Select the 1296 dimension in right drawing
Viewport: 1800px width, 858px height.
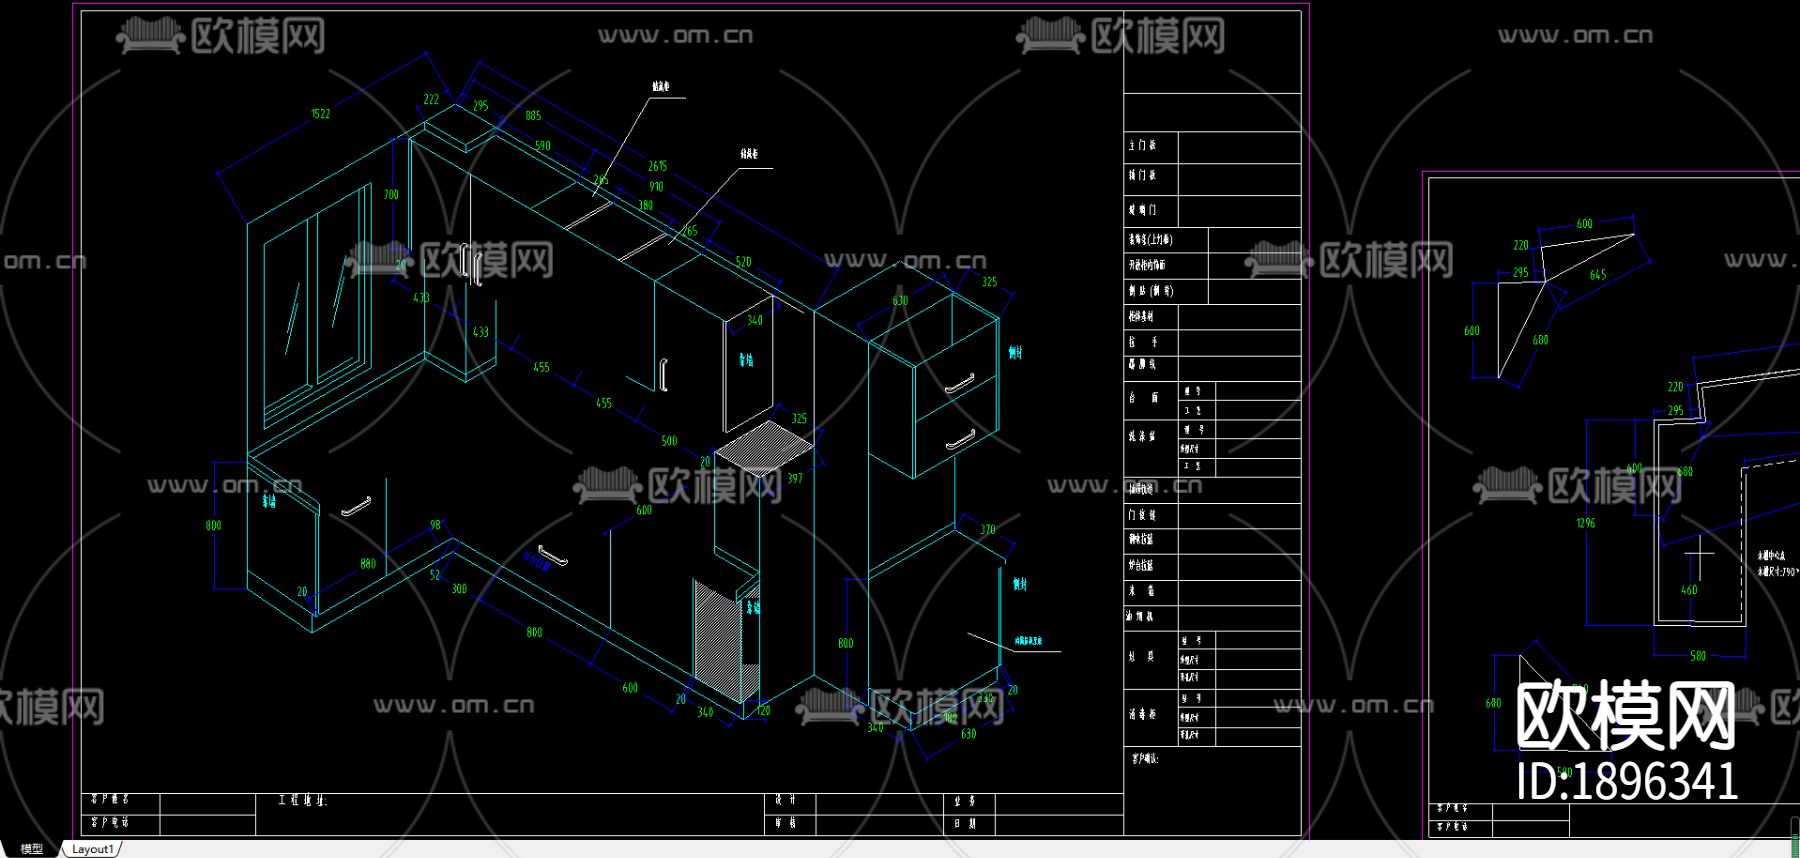1586,524
